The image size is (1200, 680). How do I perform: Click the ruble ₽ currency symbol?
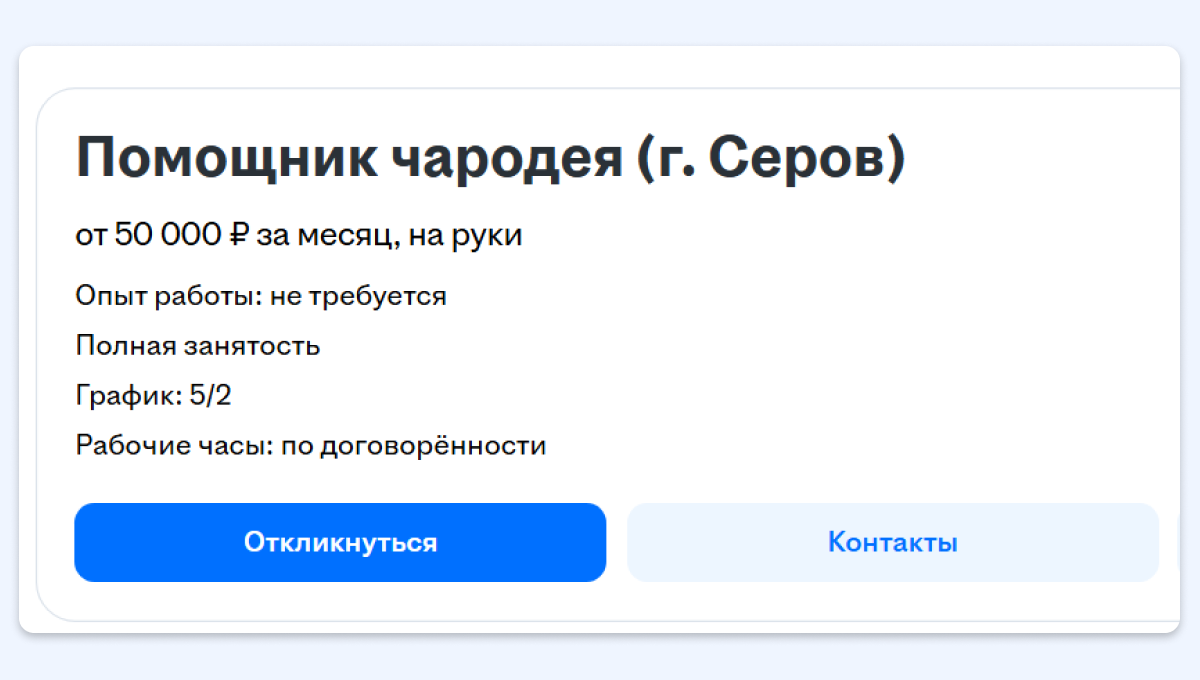[238, 236]
